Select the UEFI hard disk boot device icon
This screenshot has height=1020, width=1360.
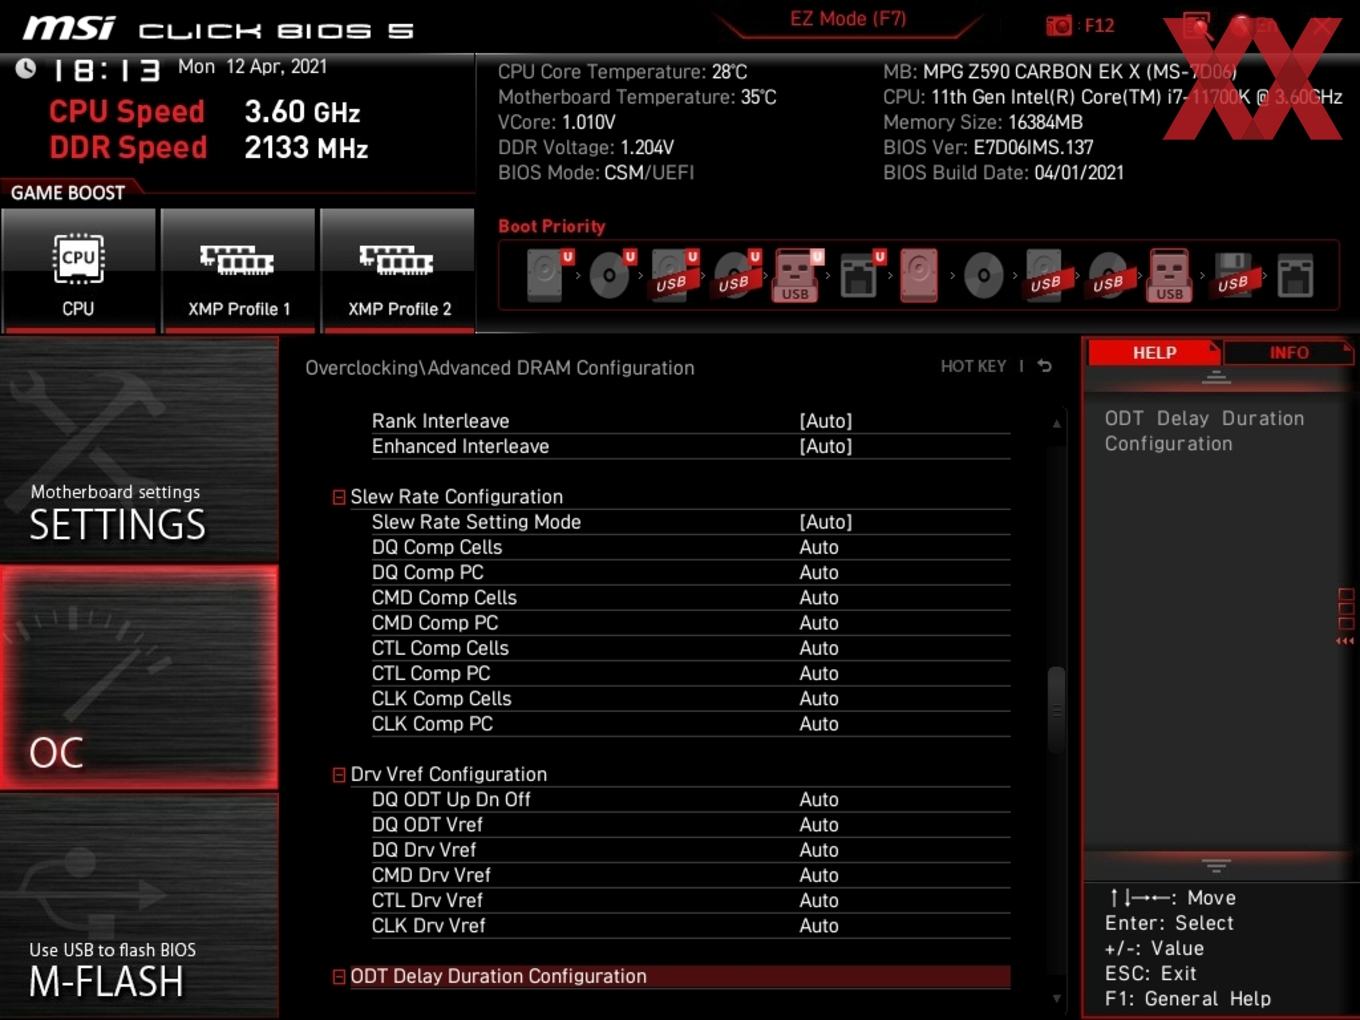548,275
